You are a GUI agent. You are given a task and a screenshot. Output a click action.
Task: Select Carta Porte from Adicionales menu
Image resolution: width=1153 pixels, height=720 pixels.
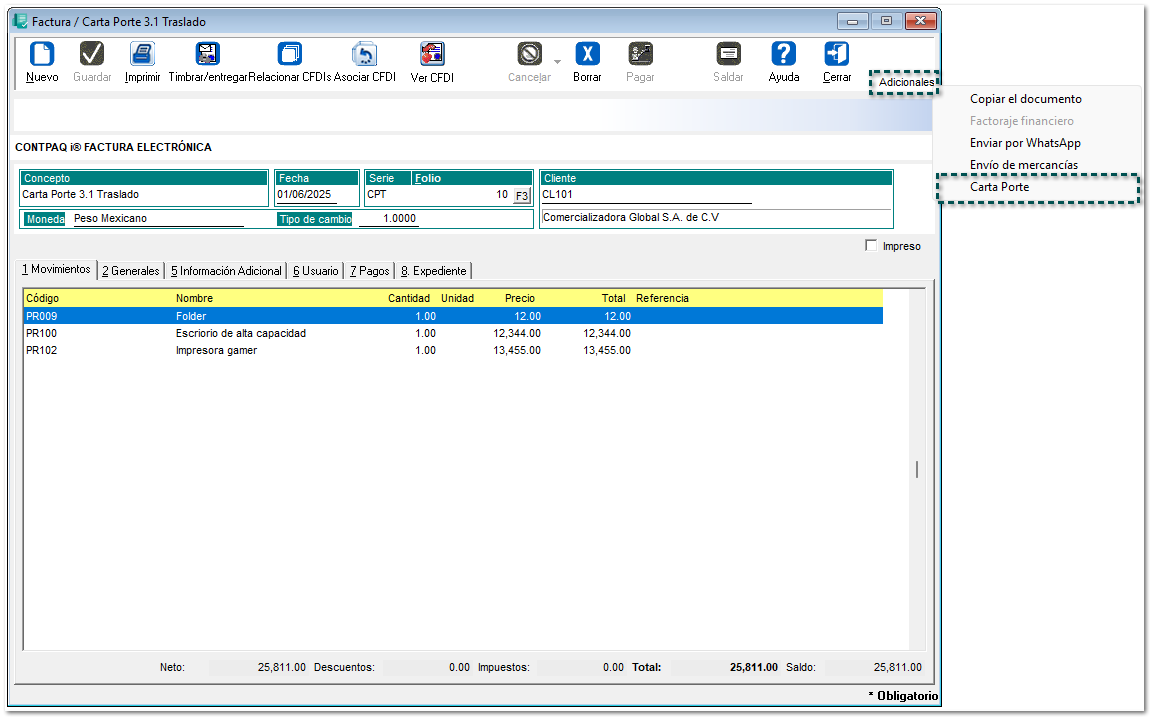(999, 187)
